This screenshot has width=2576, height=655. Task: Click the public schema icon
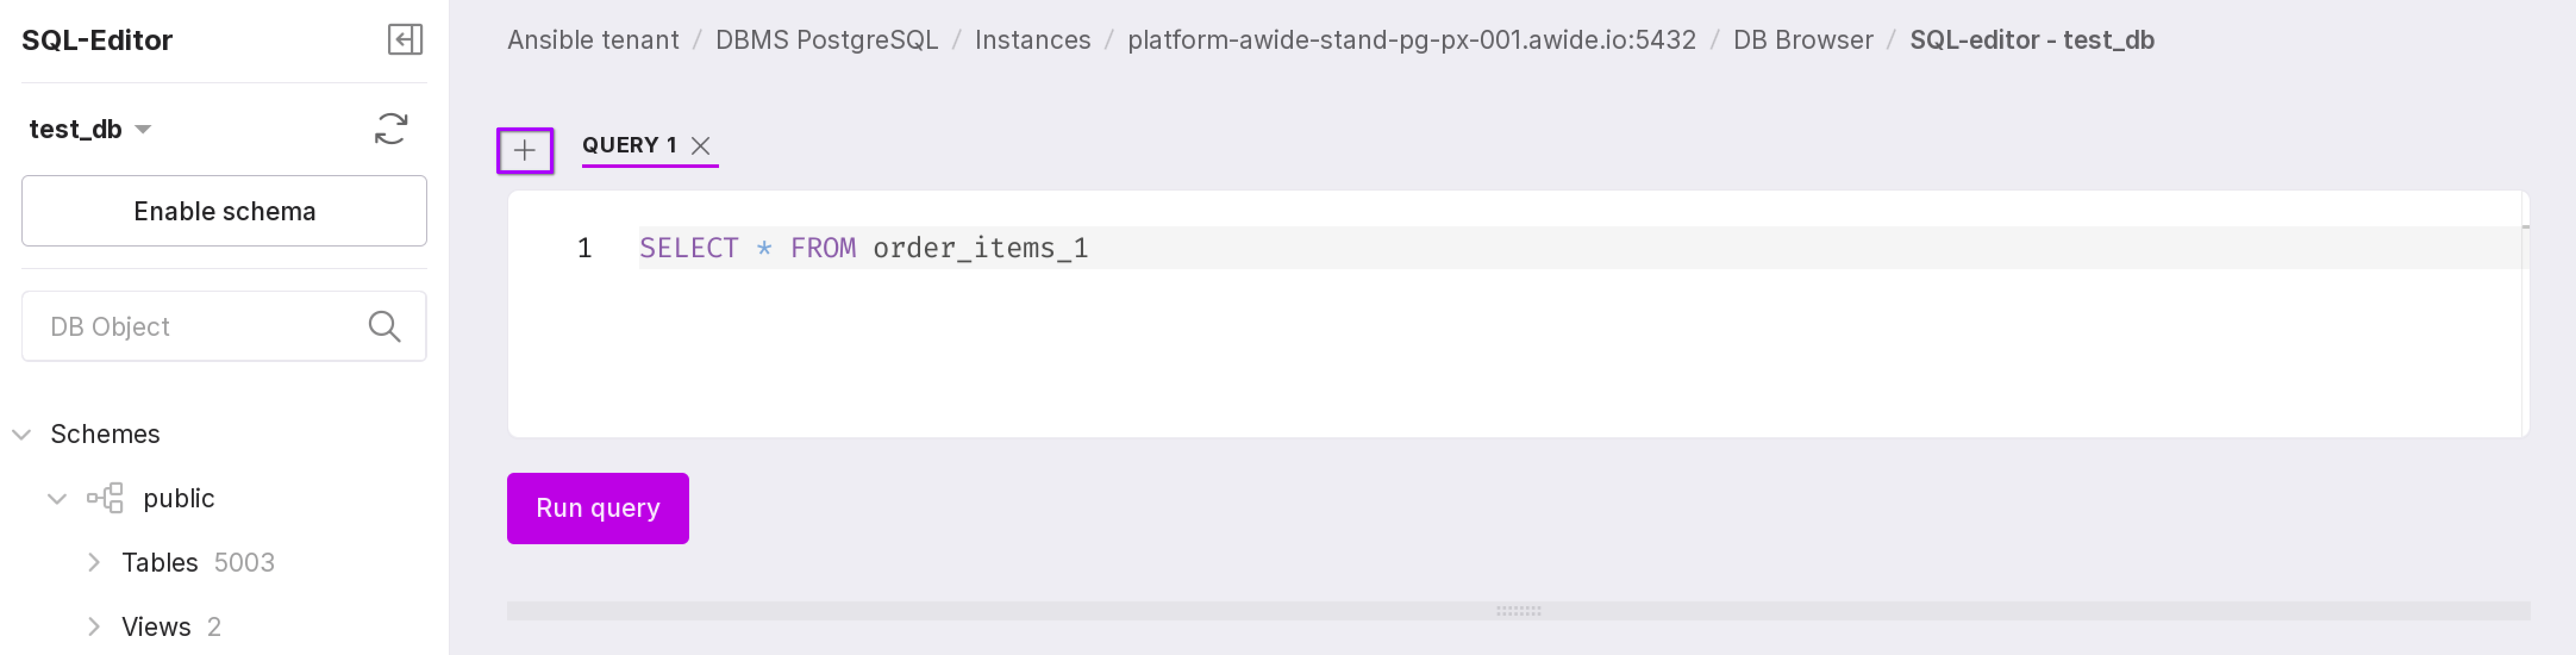(105, 498)
